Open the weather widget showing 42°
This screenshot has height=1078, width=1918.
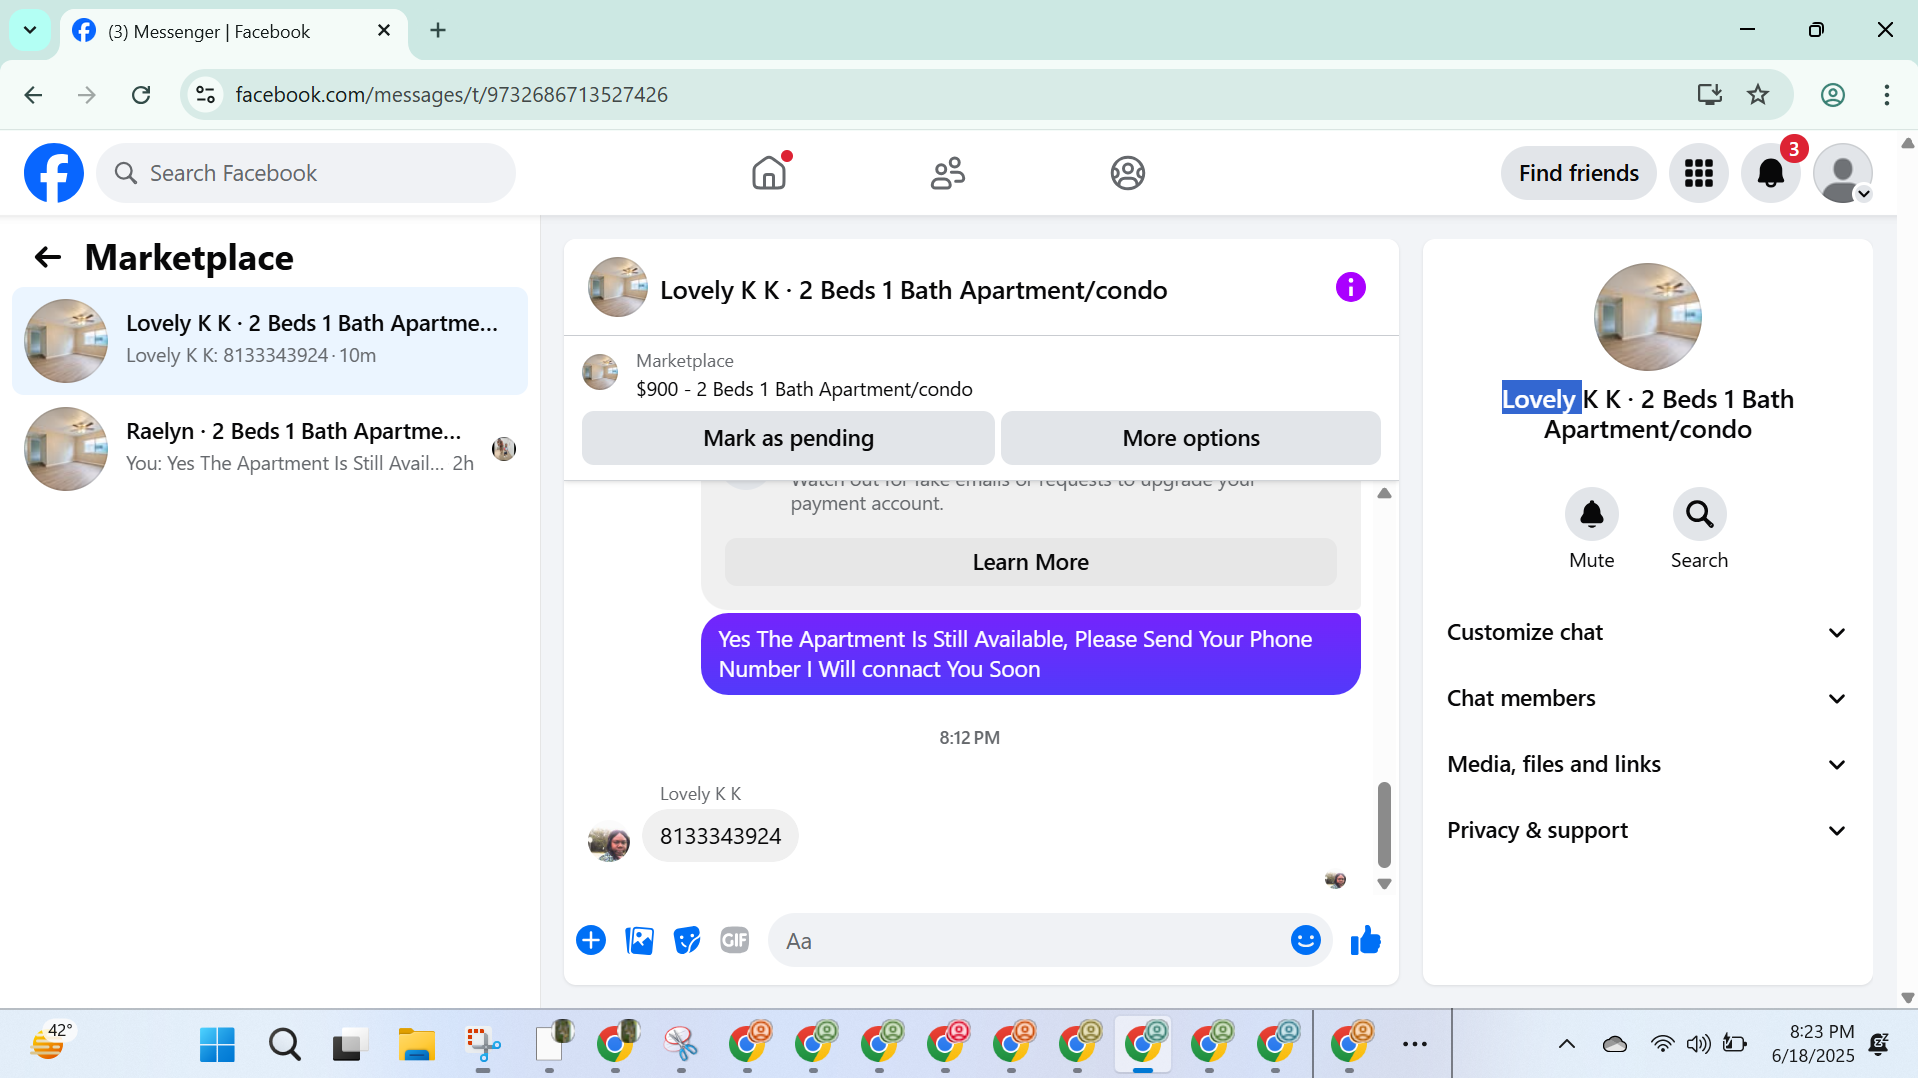pos(53,1043)
